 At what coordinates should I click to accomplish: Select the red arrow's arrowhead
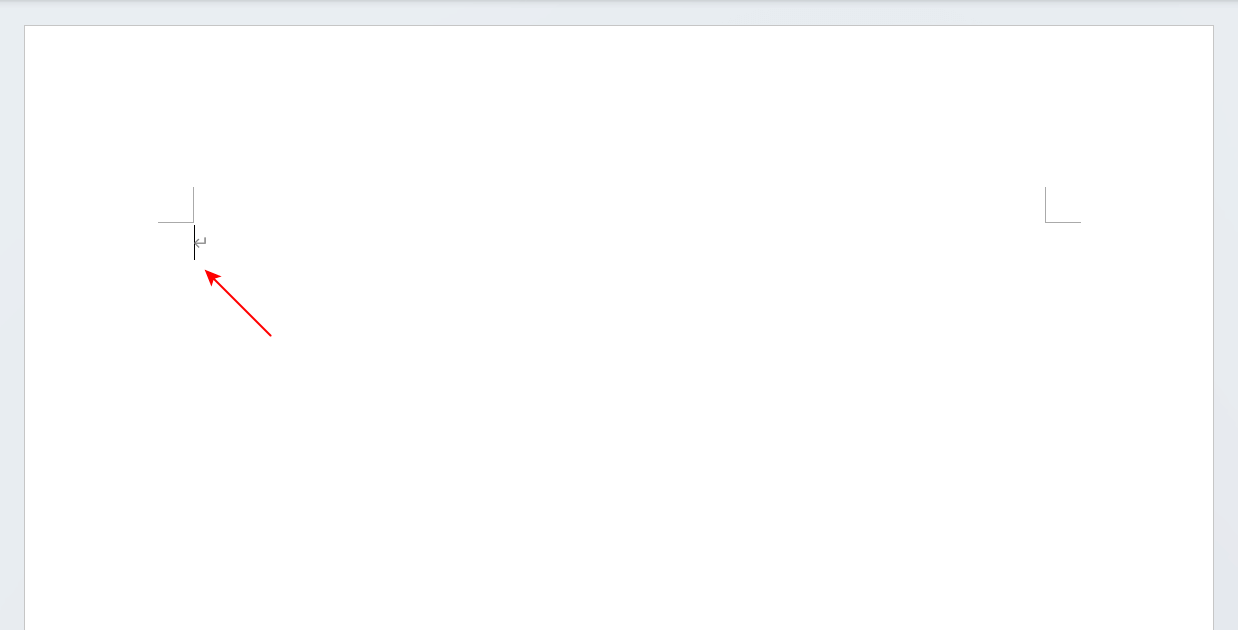coord(212,277)
